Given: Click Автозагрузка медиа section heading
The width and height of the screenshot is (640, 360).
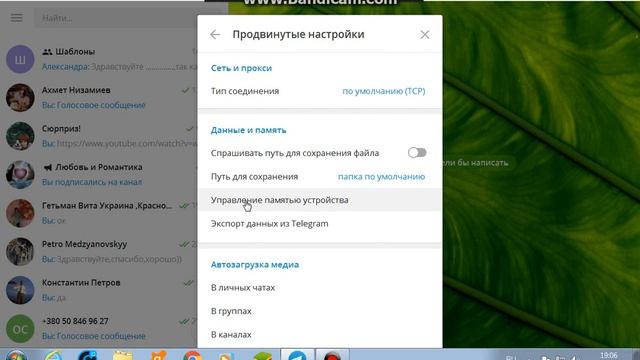Looking at the screenshot, I should tap(255, 264).
